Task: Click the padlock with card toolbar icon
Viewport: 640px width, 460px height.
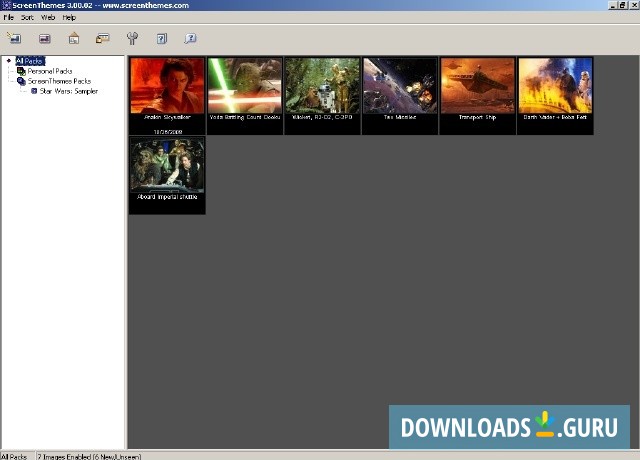Action: click(102, 38)
